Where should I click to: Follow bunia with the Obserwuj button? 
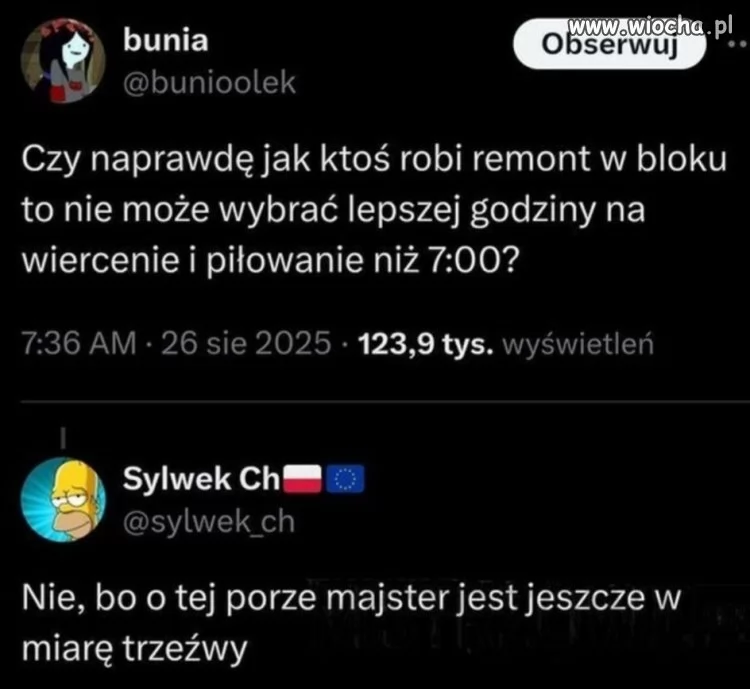click(x=609, y=44)
